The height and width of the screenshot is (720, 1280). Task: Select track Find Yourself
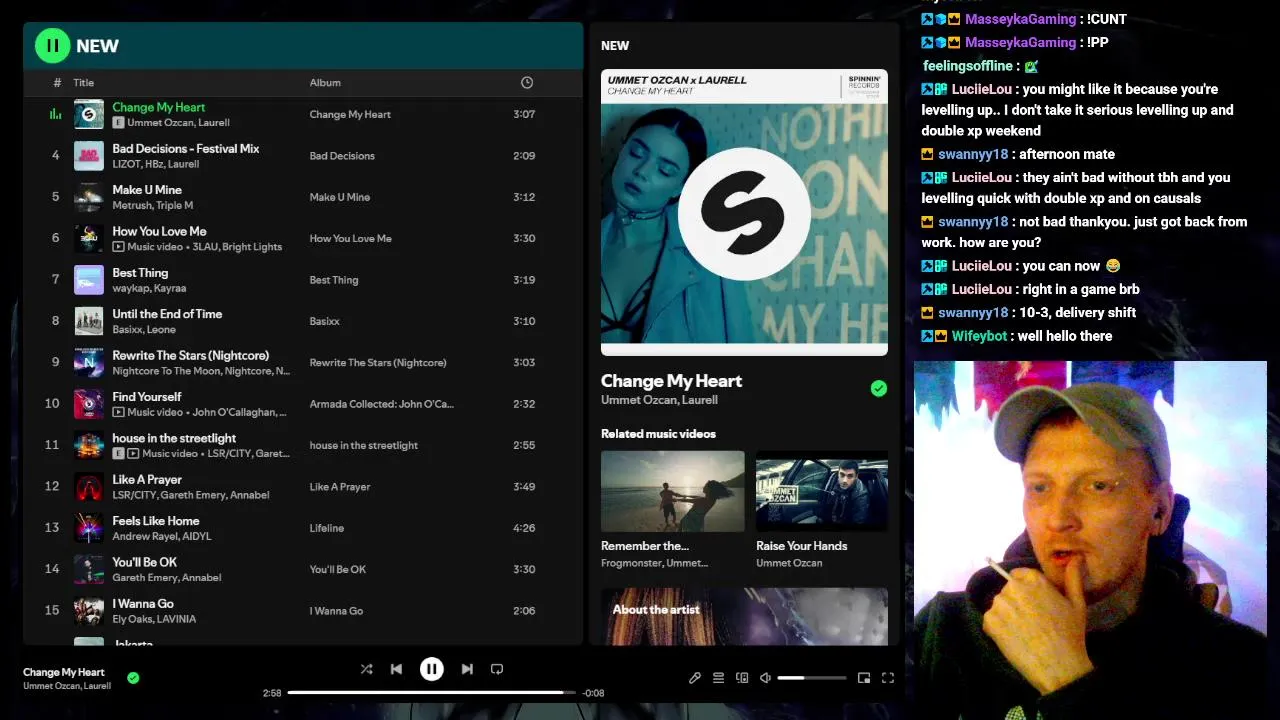click(146, 397)
